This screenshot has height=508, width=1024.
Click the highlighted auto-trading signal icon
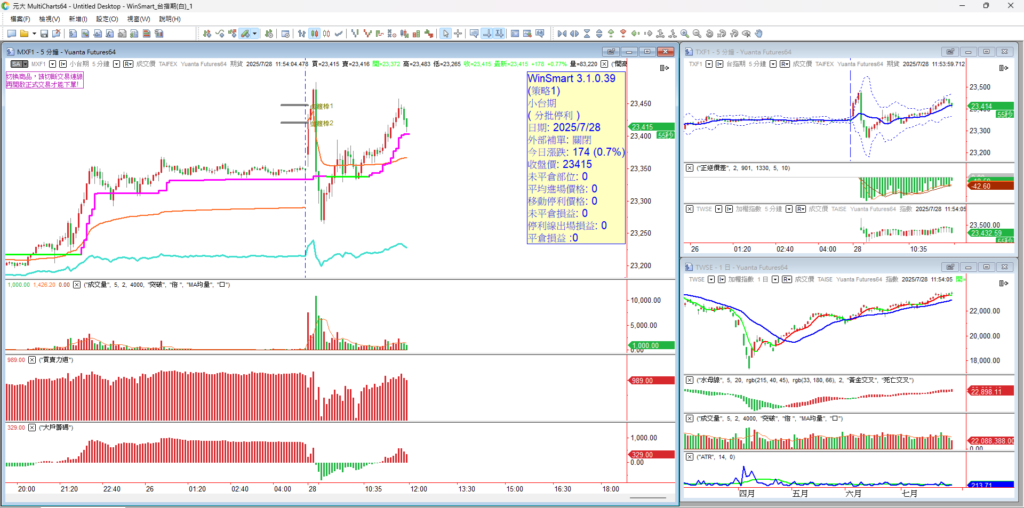(x=245, y=33)
